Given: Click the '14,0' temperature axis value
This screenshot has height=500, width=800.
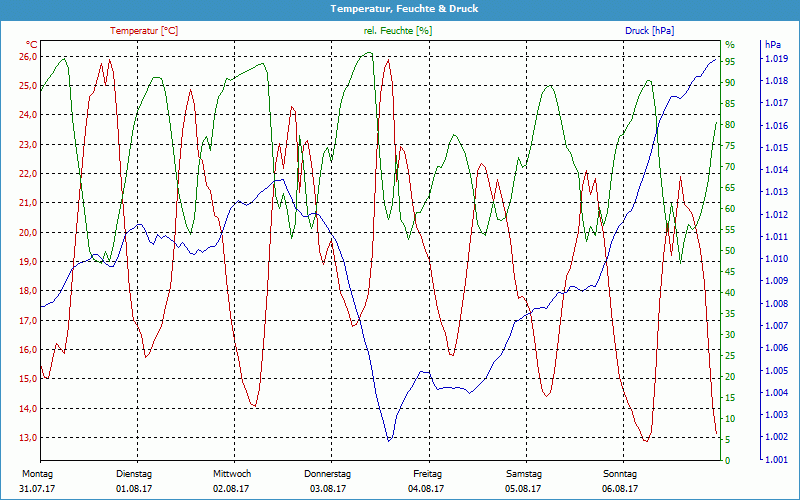Looking at the screenshot, I should tap(28, 409).
